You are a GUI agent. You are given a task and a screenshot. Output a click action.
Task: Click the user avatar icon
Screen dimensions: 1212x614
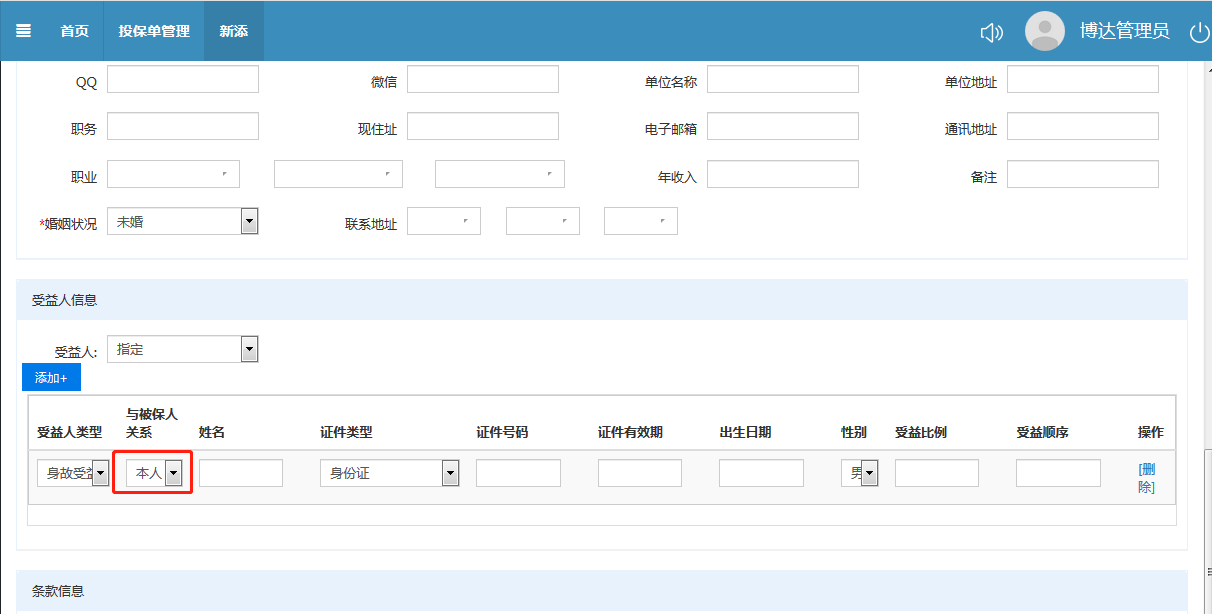tap(1045, 31)
